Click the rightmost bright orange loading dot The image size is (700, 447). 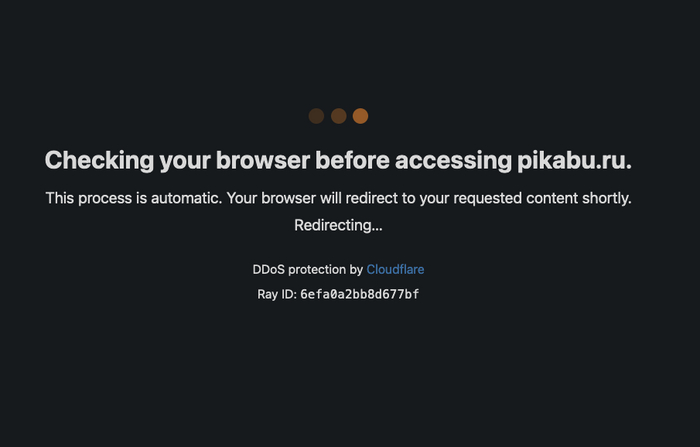pos(360,116)
